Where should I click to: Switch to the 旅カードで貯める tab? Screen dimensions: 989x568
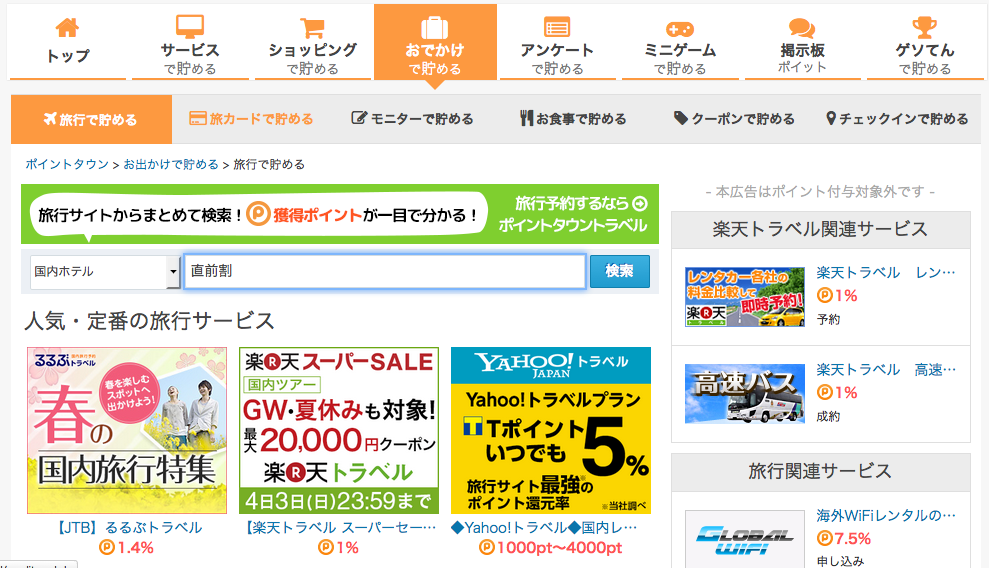click(x=251, y=119)
